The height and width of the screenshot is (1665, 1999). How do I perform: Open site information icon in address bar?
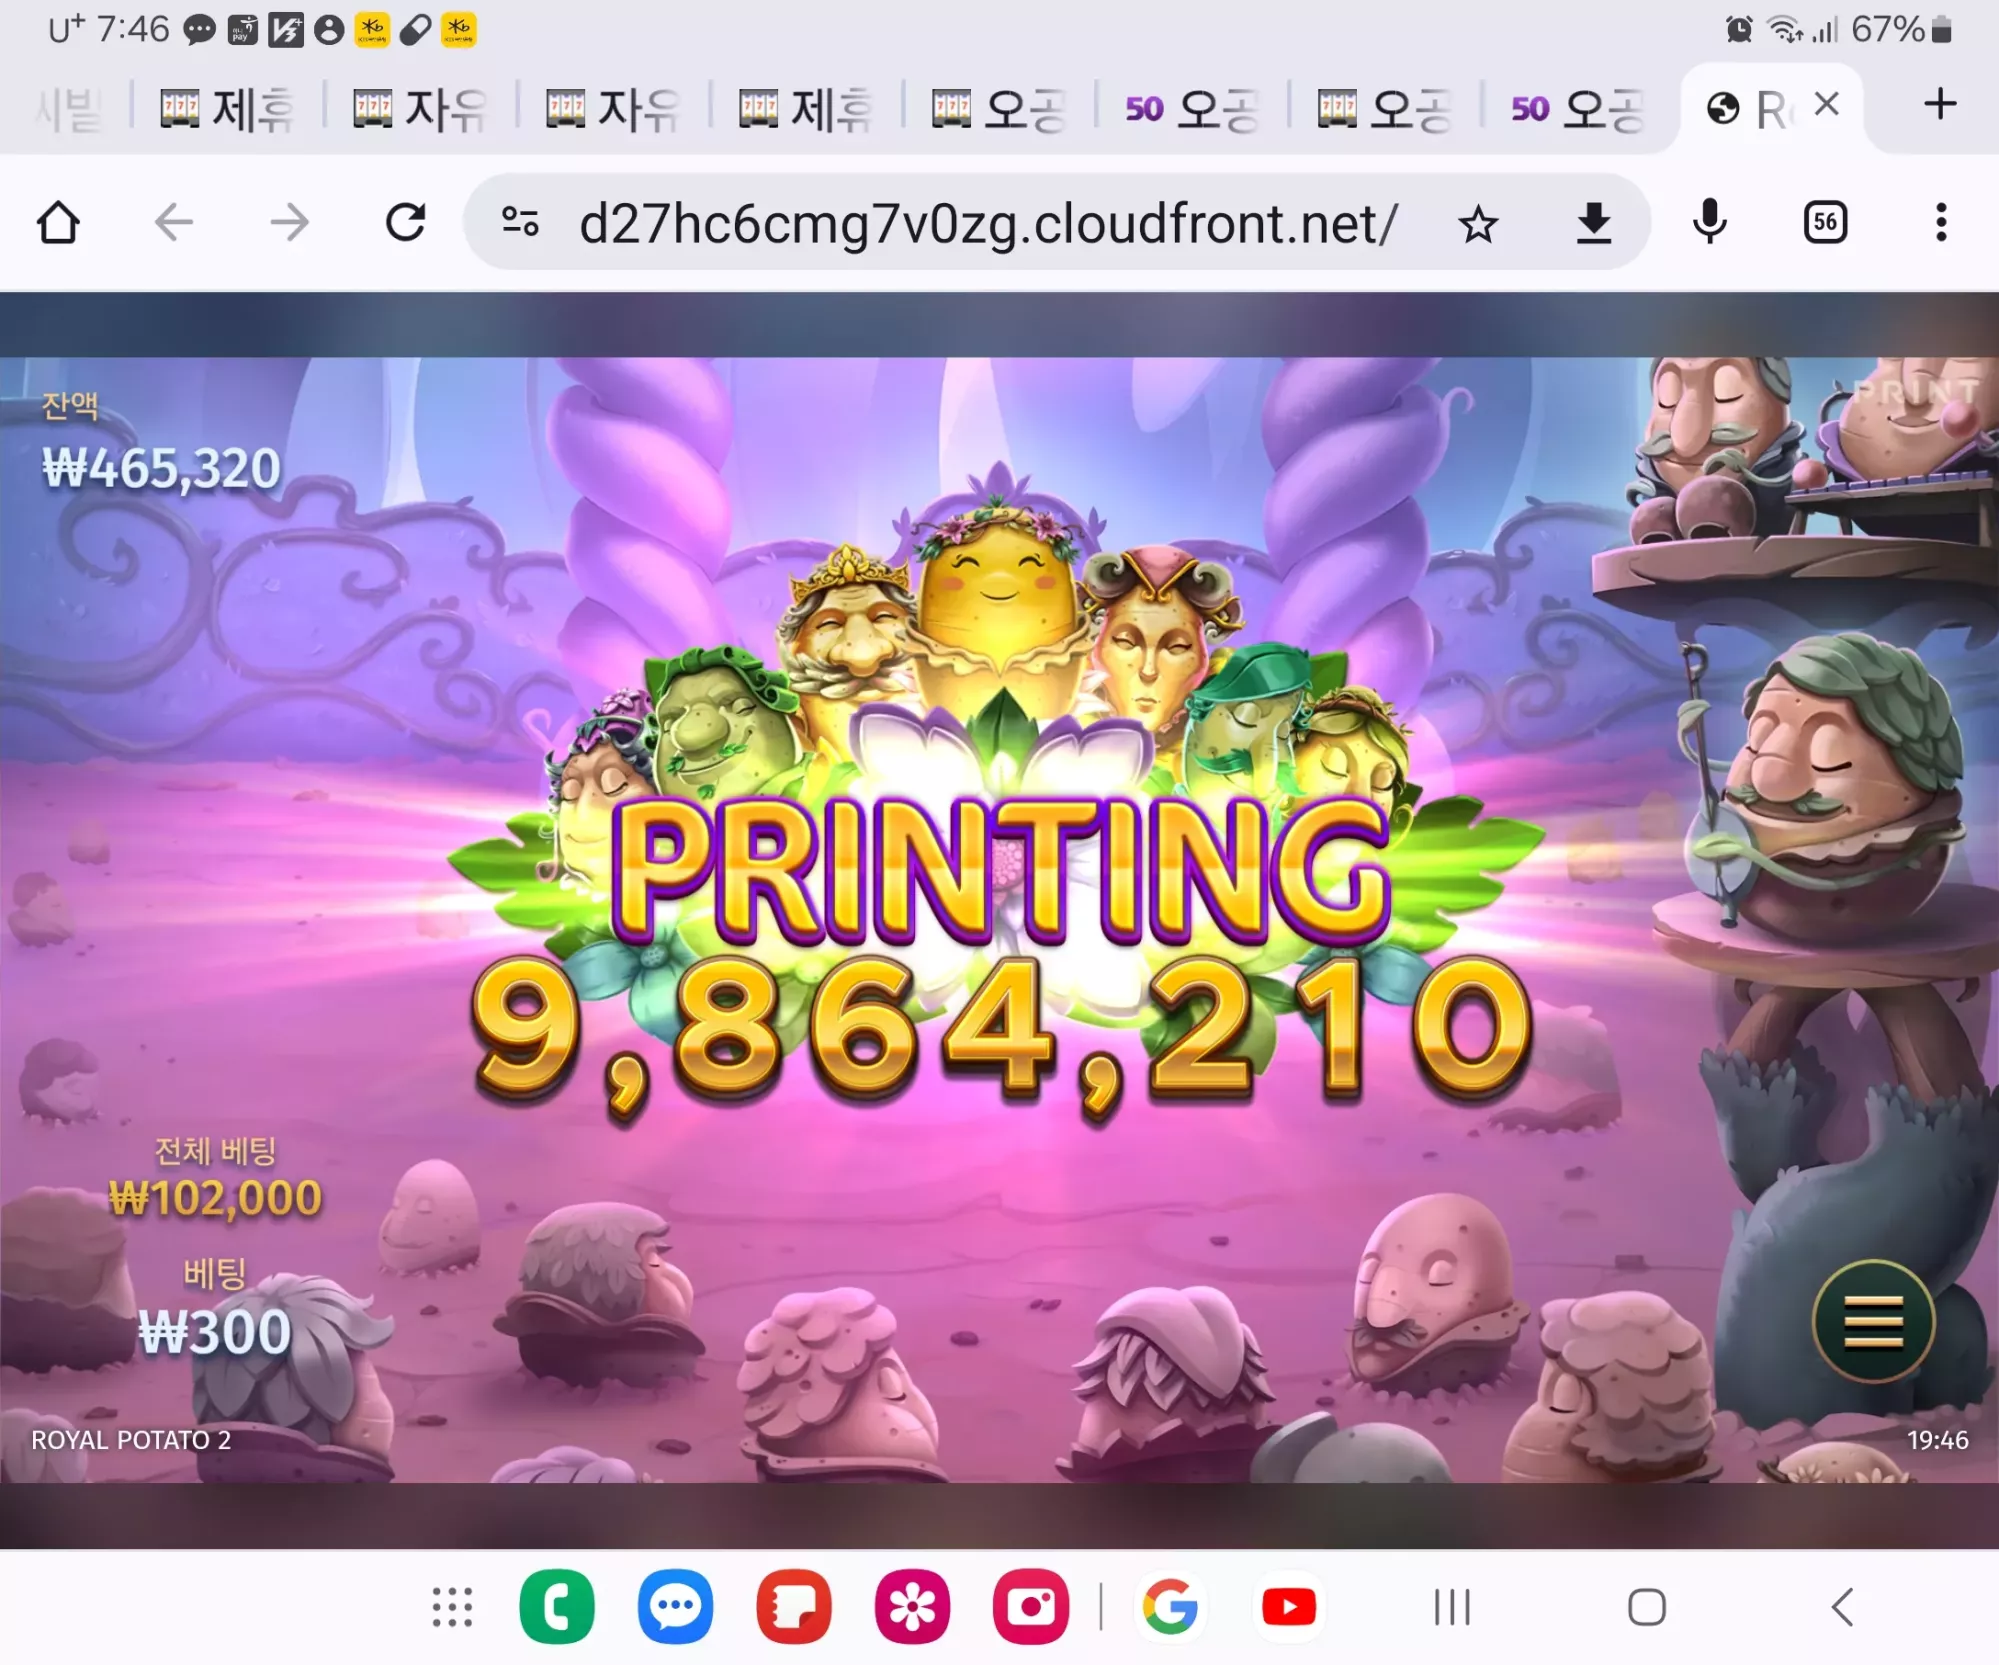(520, 222)
